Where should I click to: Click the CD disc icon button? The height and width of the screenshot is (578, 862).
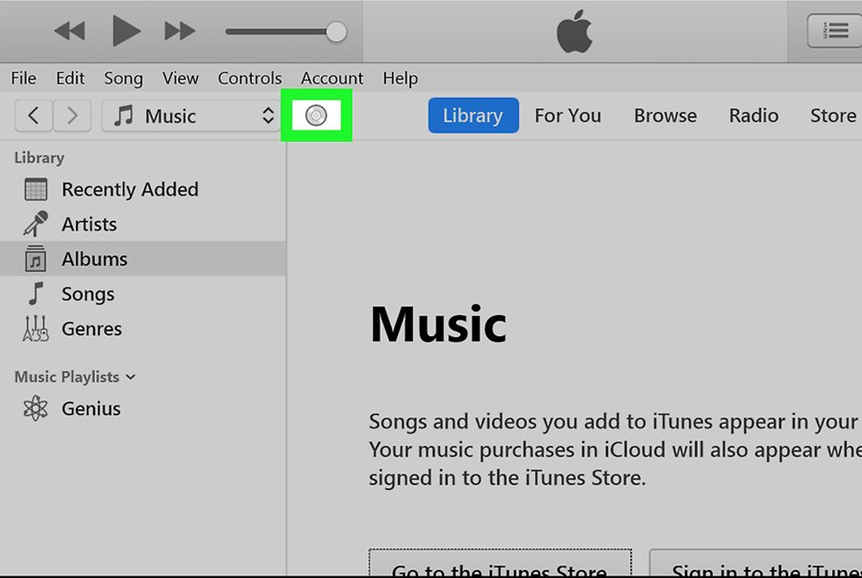[x=316, y=115]
